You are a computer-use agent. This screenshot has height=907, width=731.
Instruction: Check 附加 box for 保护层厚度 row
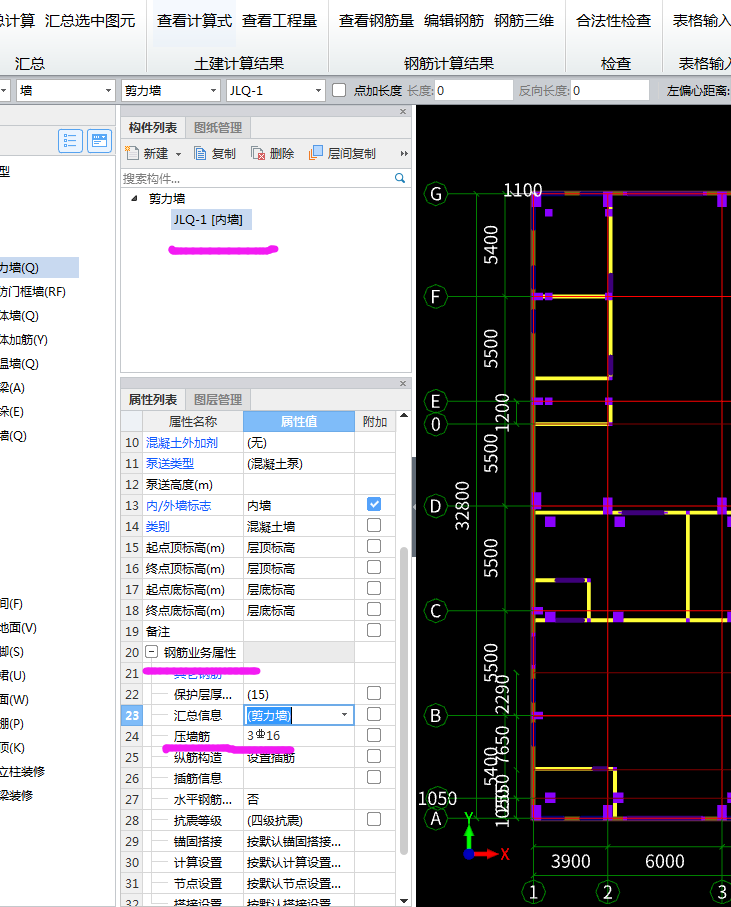[374, 693]
